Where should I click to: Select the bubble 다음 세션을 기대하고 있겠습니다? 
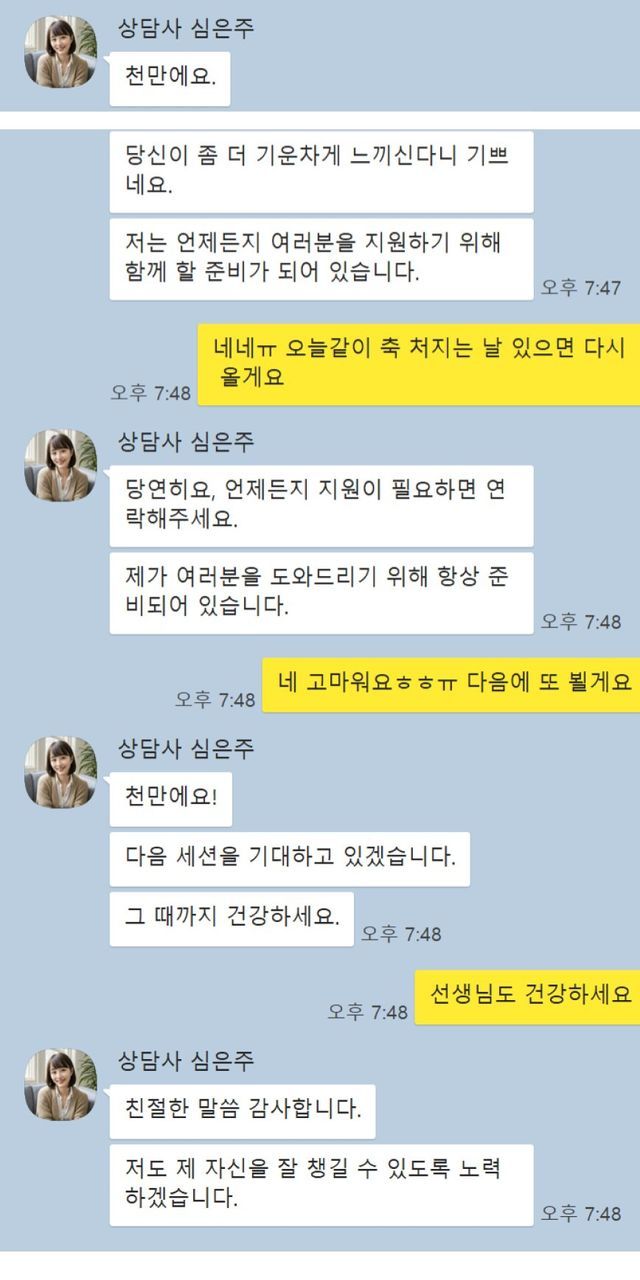pos(289,859)
